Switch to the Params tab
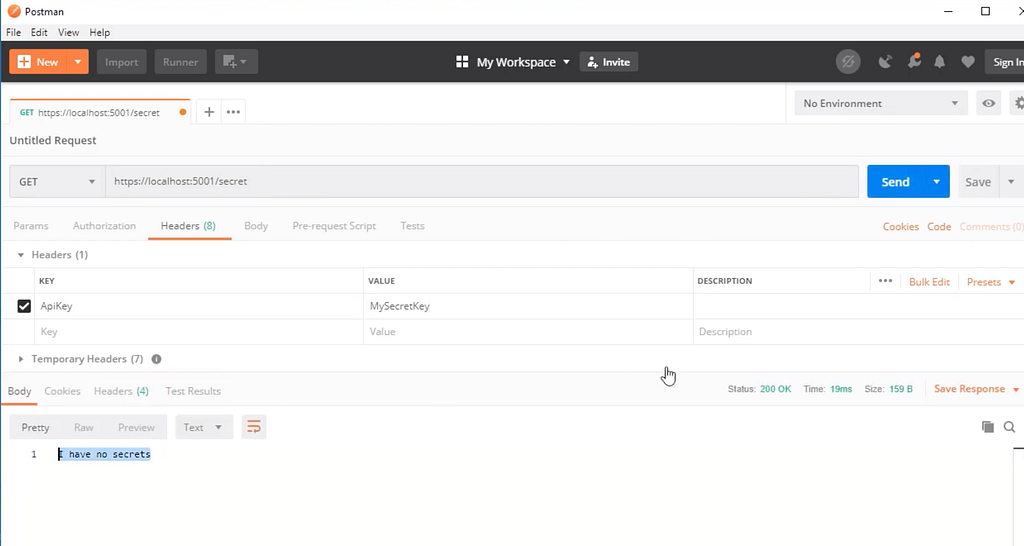The image size is (1024, 546). [x=31, y=226]
